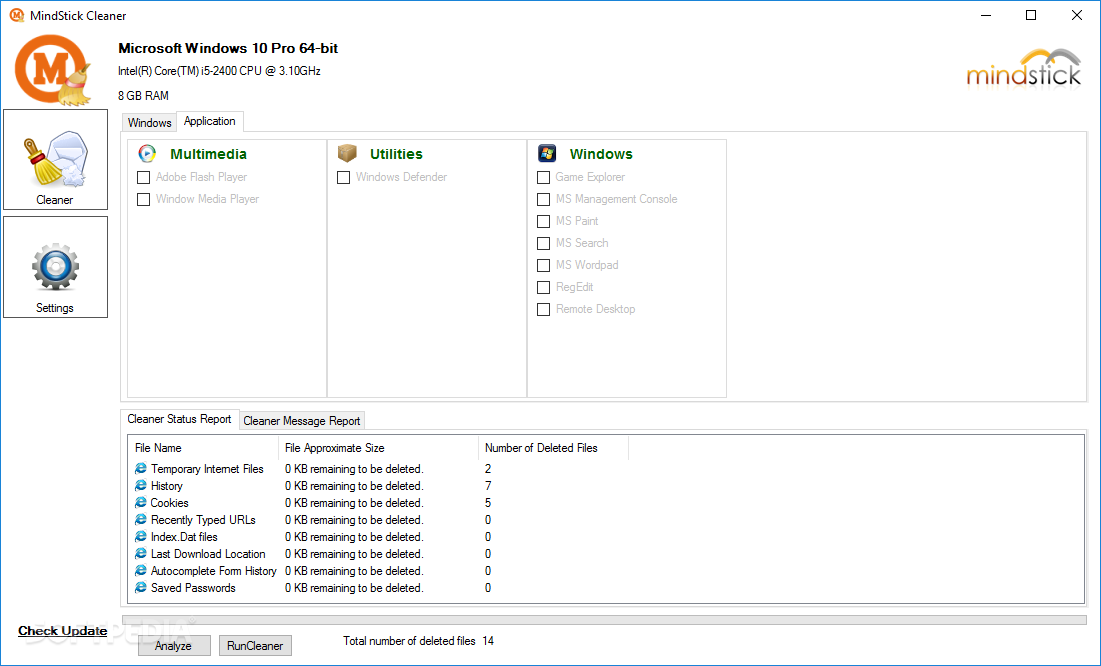Click the IE icon beside Index.Dat files

(x=140, y=537)
